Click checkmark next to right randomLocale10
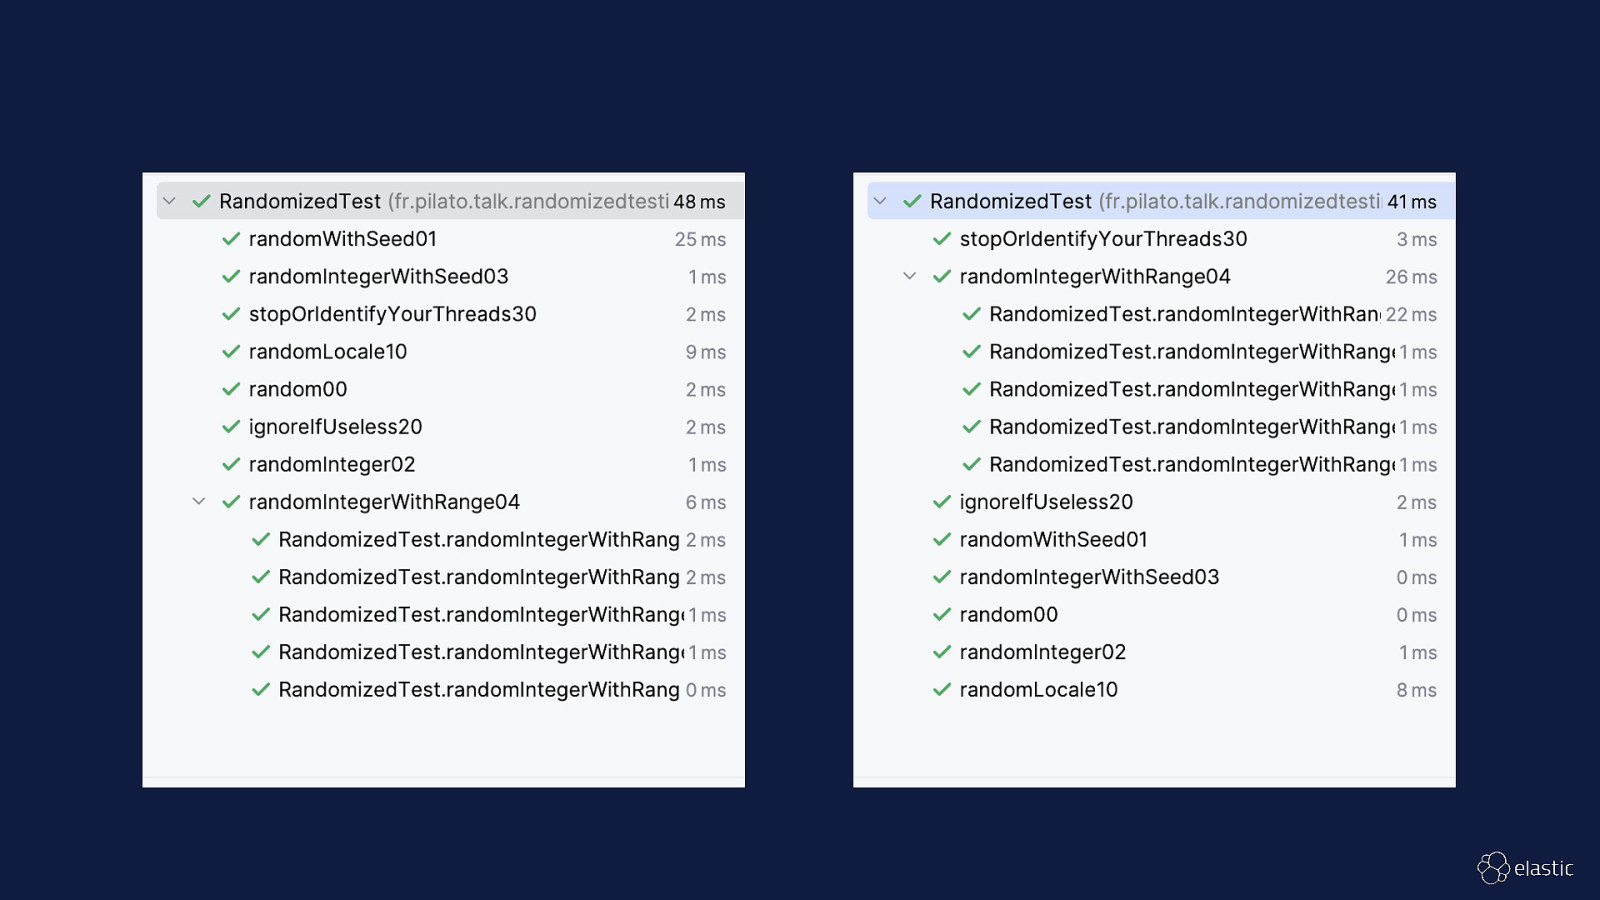 tap(942, 690)
